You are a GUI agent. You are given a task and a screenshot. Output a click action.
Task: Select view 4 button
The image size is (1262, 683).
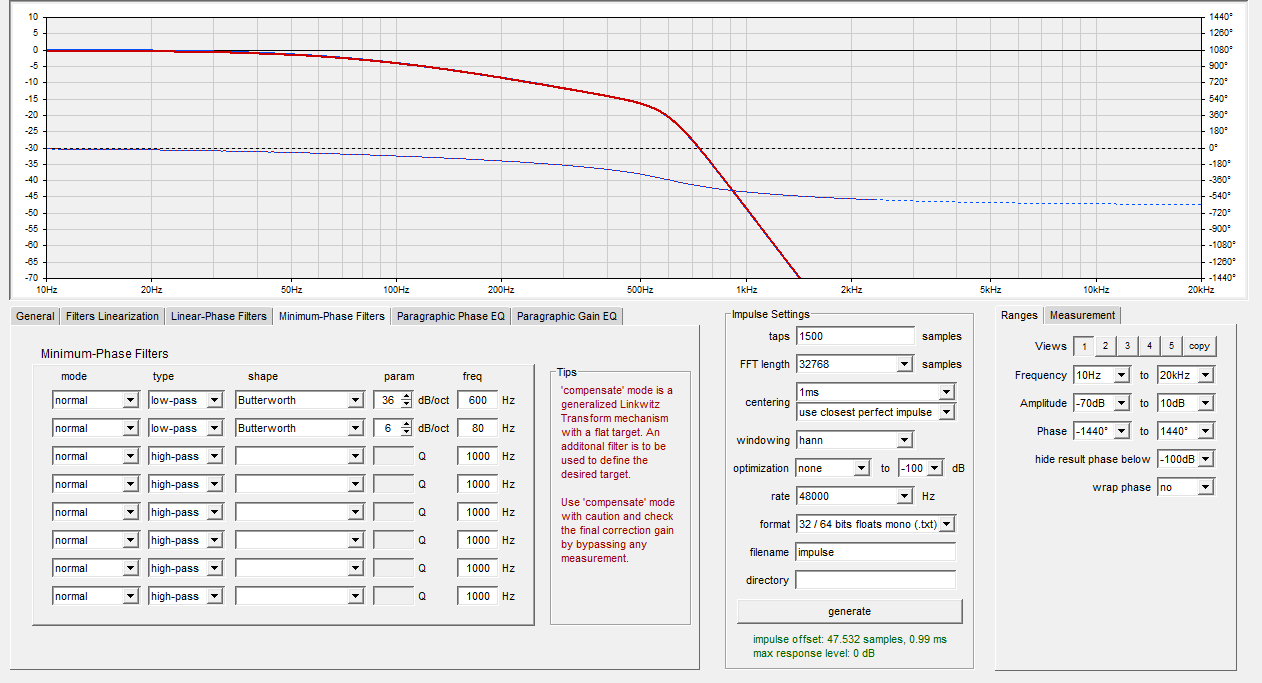(1149, 346)
